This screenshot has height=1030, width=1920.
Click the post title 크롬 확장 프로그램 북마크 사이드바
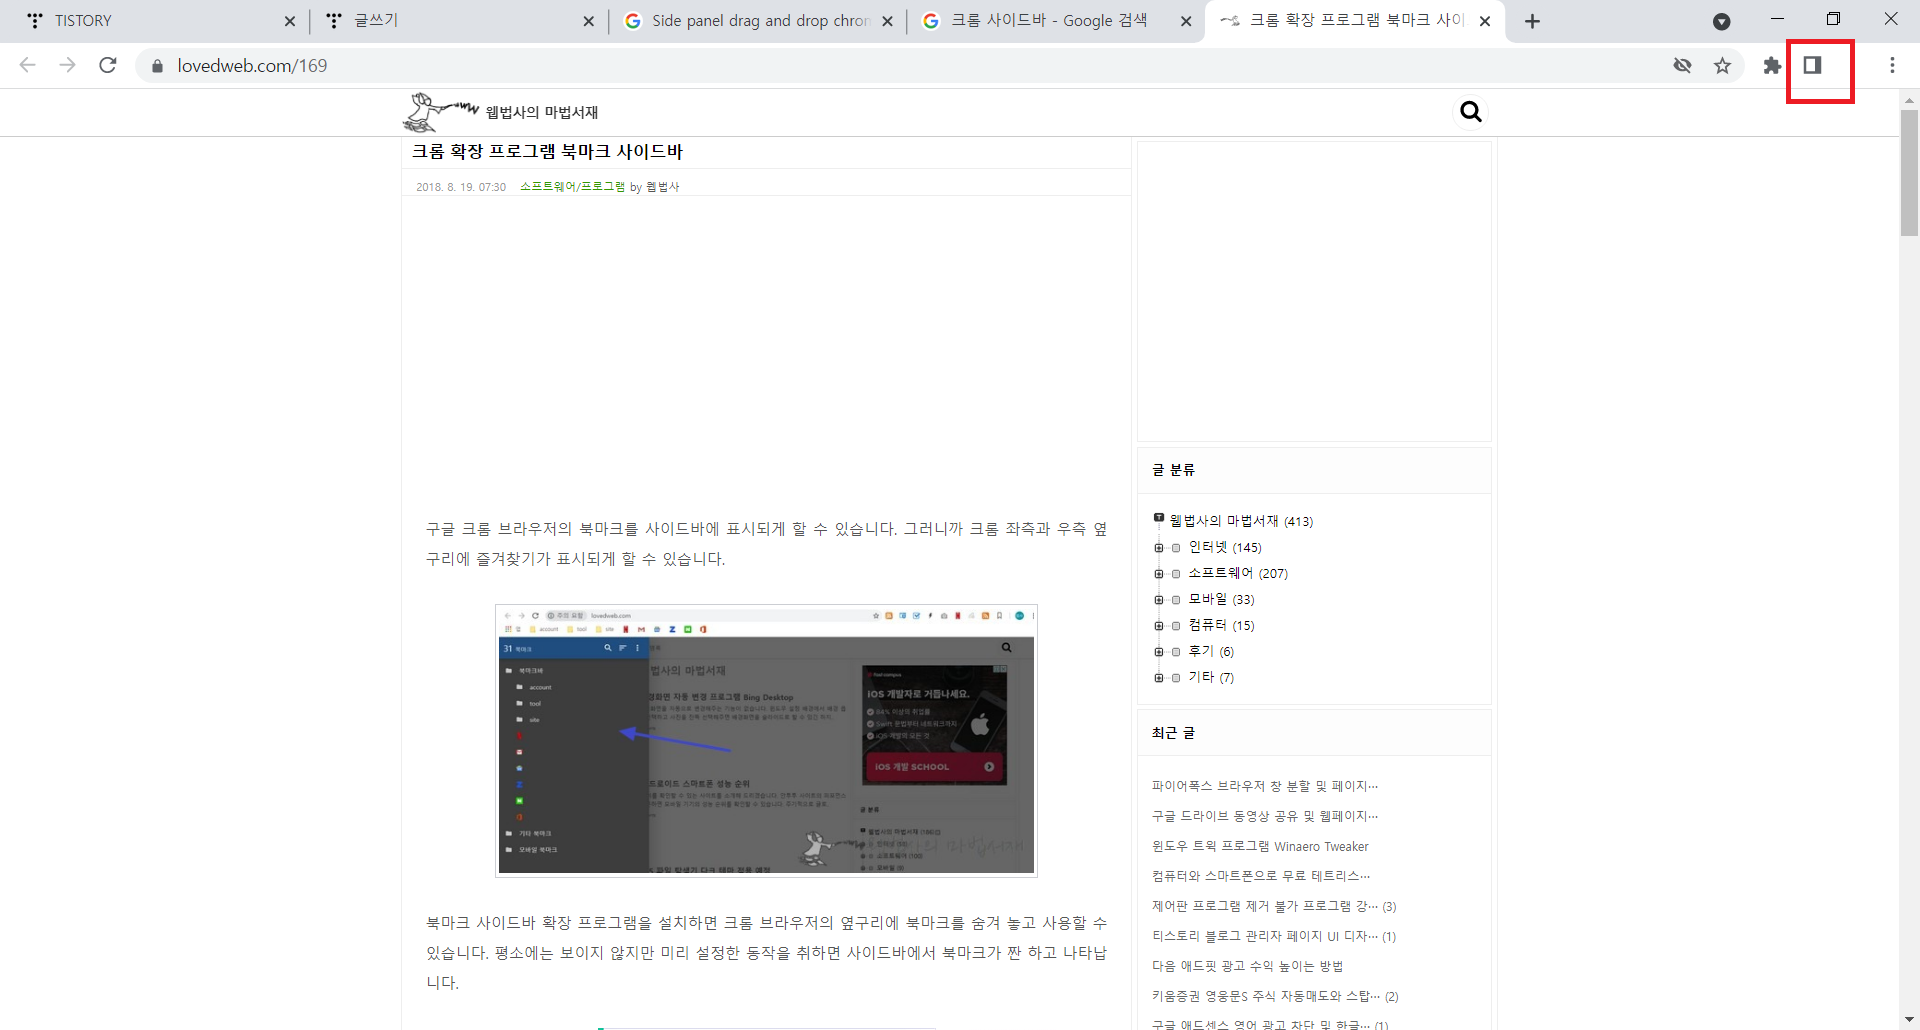[547, 152]
